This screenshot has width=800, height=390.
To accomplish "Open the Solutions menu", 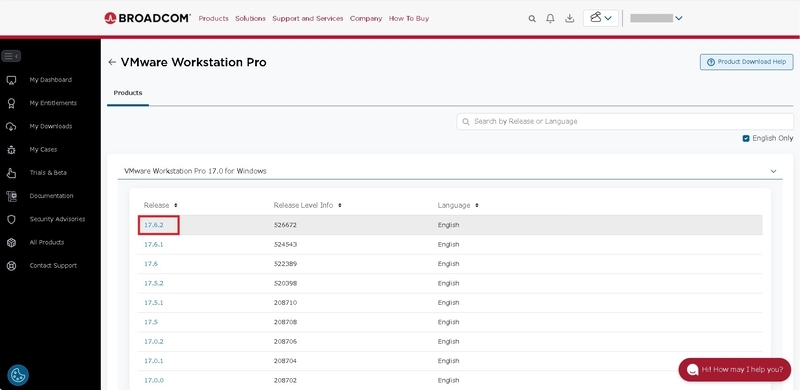I will pyautogui.click(x=250, y=18).
